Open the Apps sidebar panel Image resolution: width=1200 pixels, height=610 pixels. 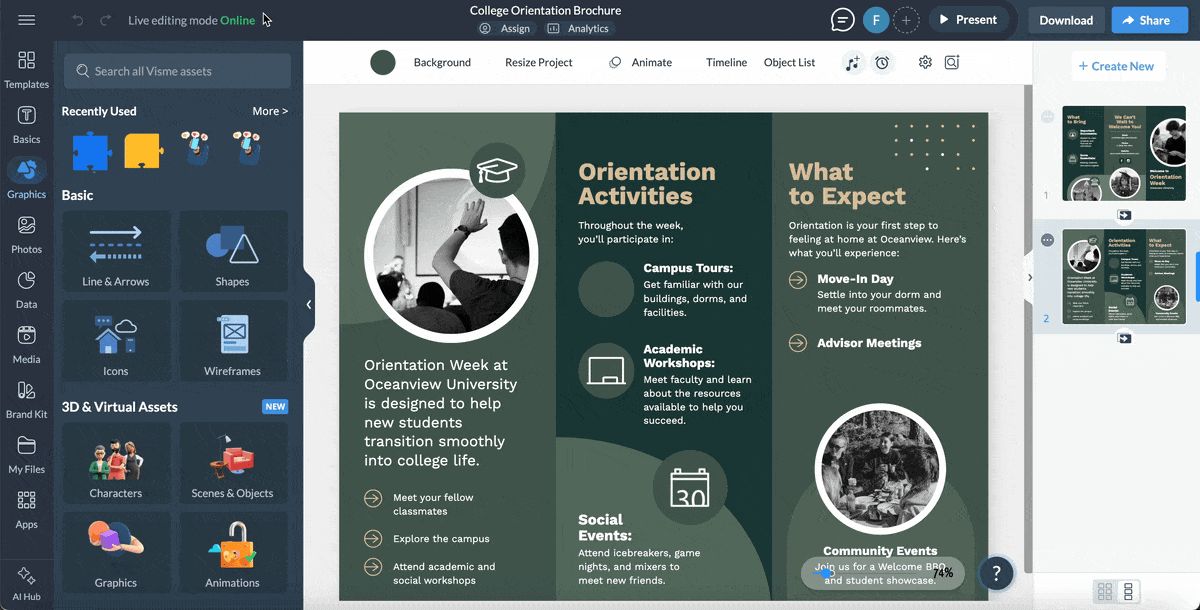click(x=27, y=510)
